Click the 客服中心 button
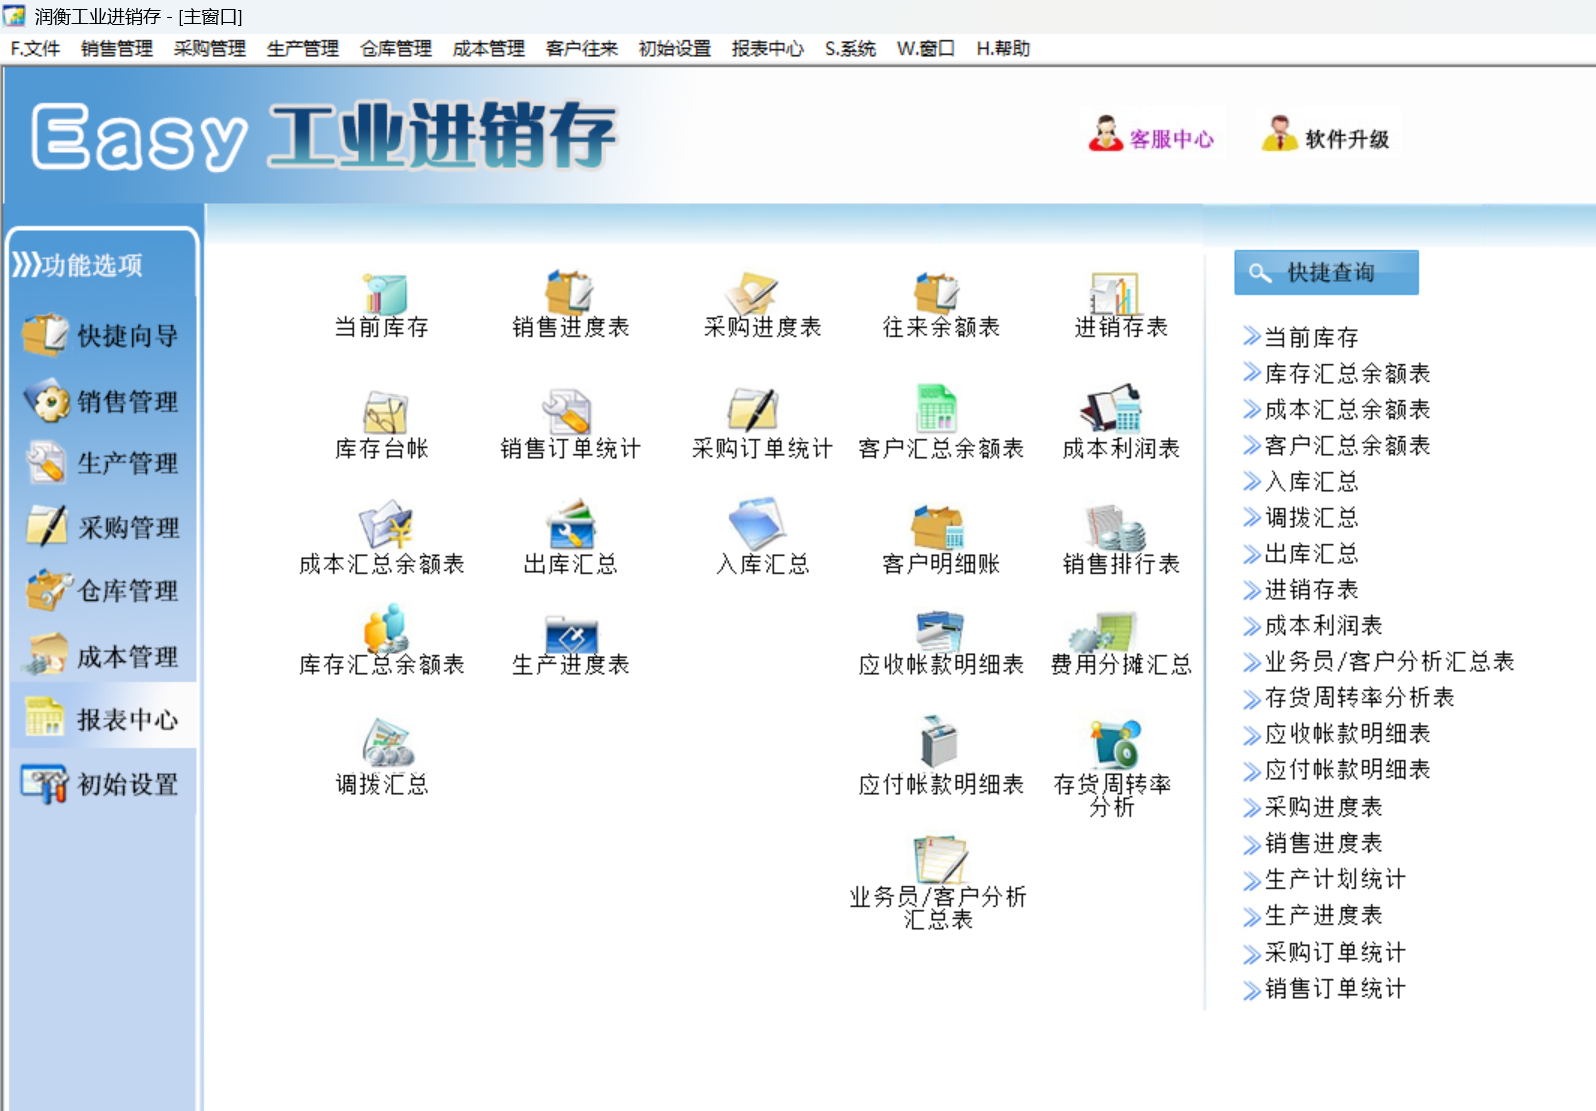 1152,135
